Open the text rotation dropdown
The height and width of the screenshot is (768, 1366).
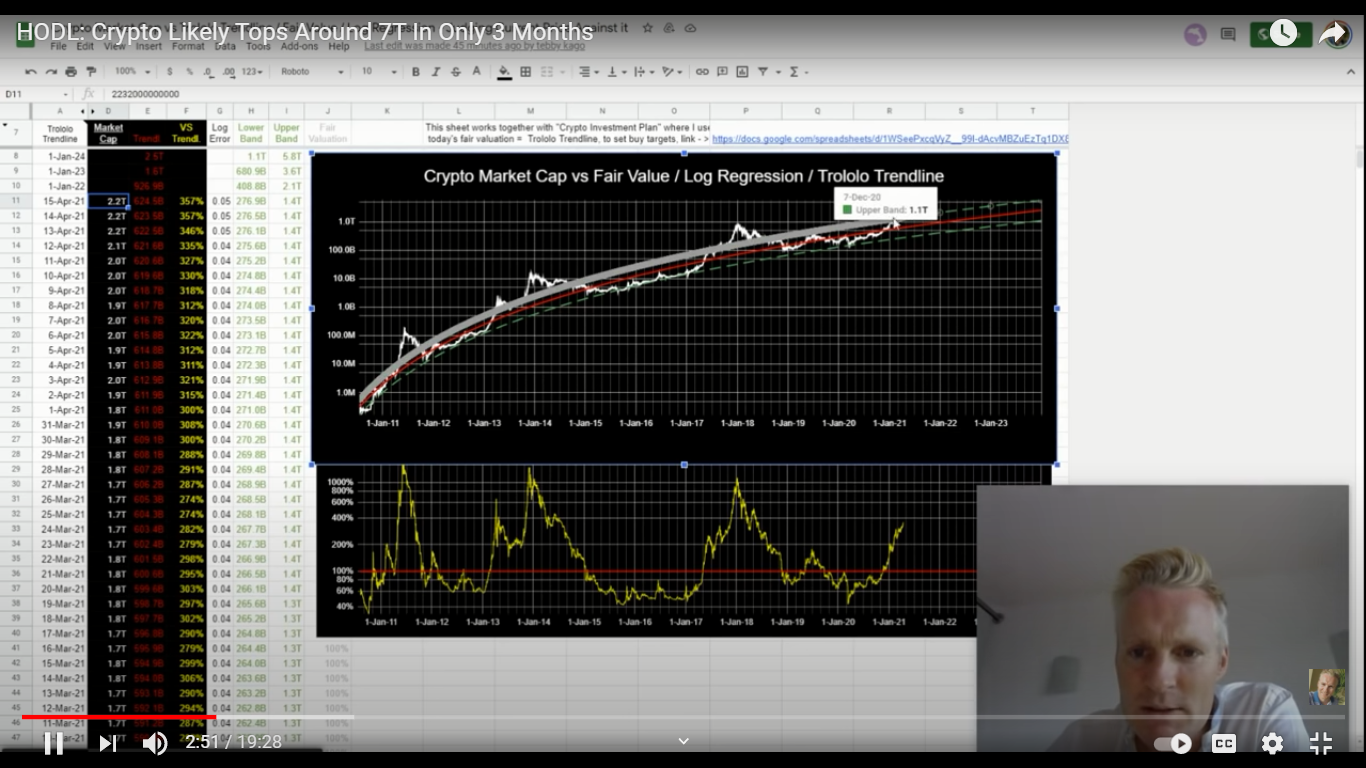[x=670, y=72]
